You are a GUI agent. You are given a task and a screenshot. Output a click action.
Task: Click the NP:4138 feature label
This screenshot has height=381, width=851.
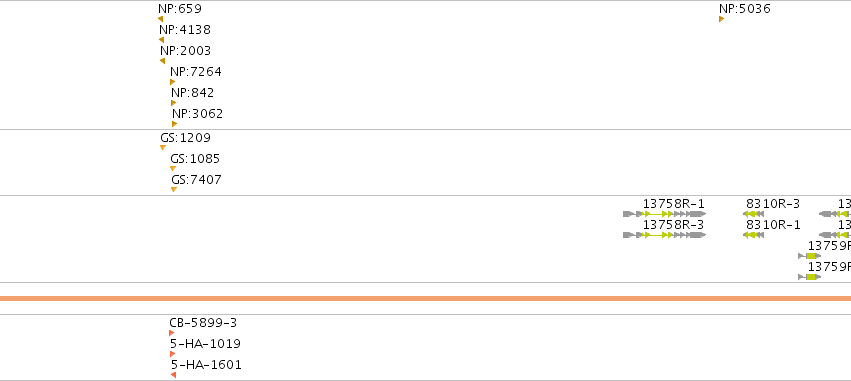pos(185,30)
